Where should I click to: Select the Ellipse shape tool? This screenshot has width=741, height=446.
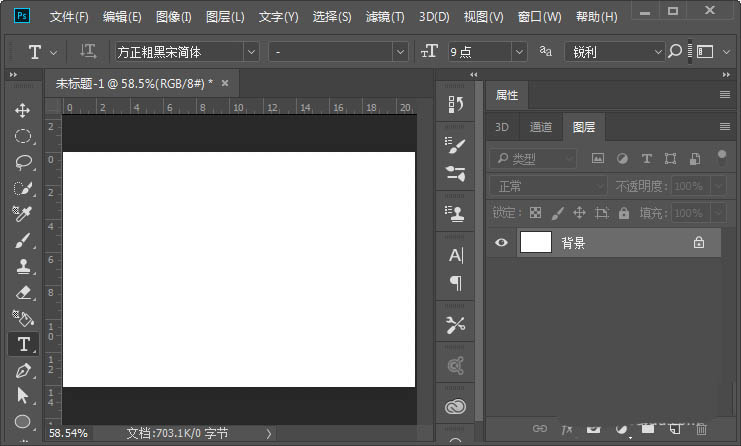tap(22, 421)
